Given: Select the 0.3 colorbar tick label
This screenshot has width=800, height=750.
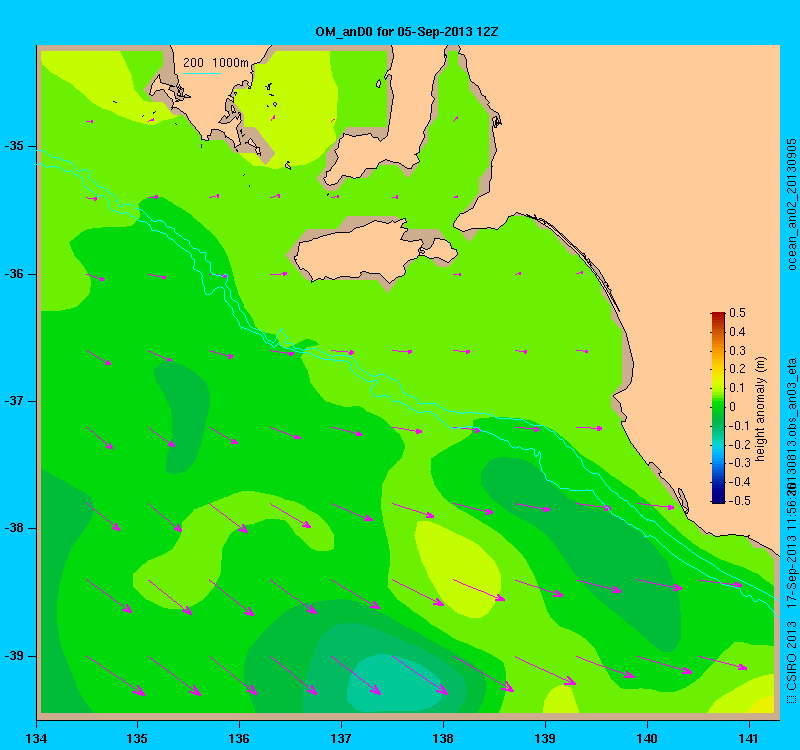Looking at the screenshot, I should [x=737, y=351].
